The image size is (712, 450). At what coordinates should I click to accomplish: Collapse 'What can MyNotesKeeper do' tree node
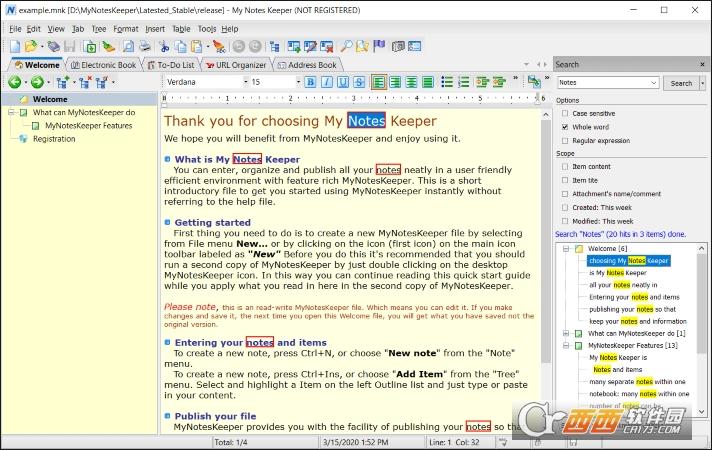tap(12, 113)
